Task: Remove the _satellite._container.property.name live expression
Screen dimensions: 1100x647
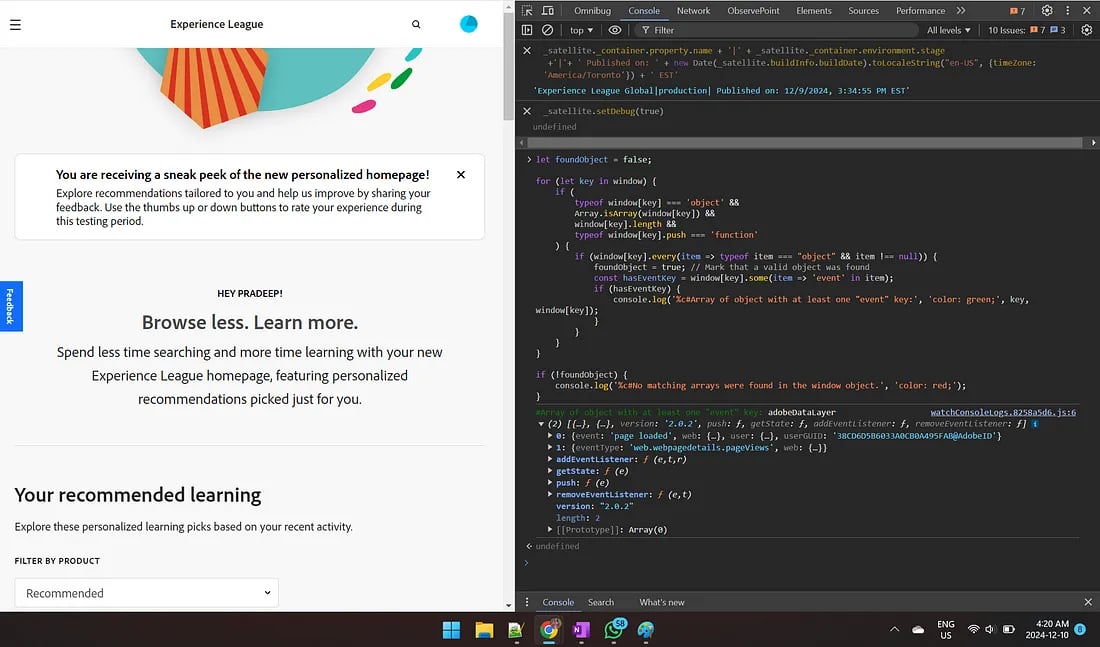Action: coord(527,51)
